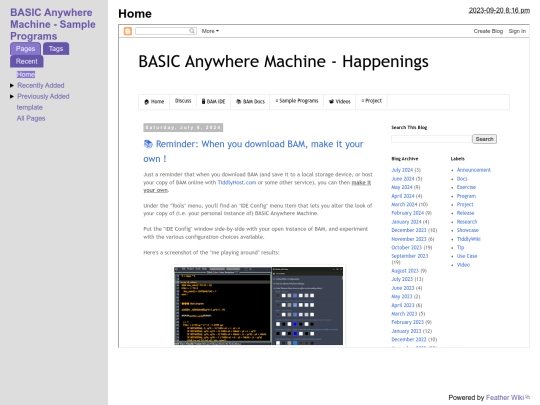Select the Showcase label
The image size is (540, 405).
(468, 230)
